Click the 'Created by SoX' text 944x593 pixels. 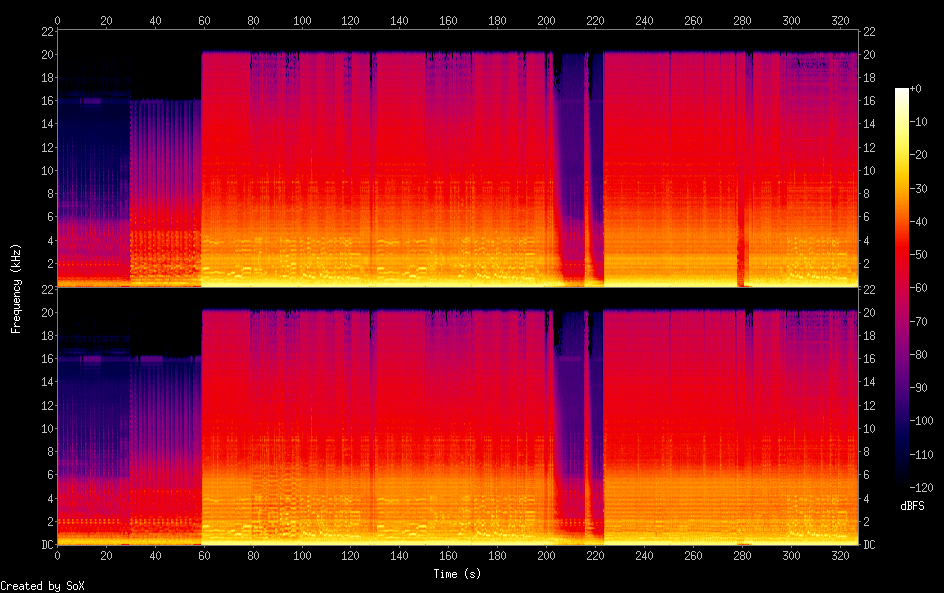tap(41, 586)
